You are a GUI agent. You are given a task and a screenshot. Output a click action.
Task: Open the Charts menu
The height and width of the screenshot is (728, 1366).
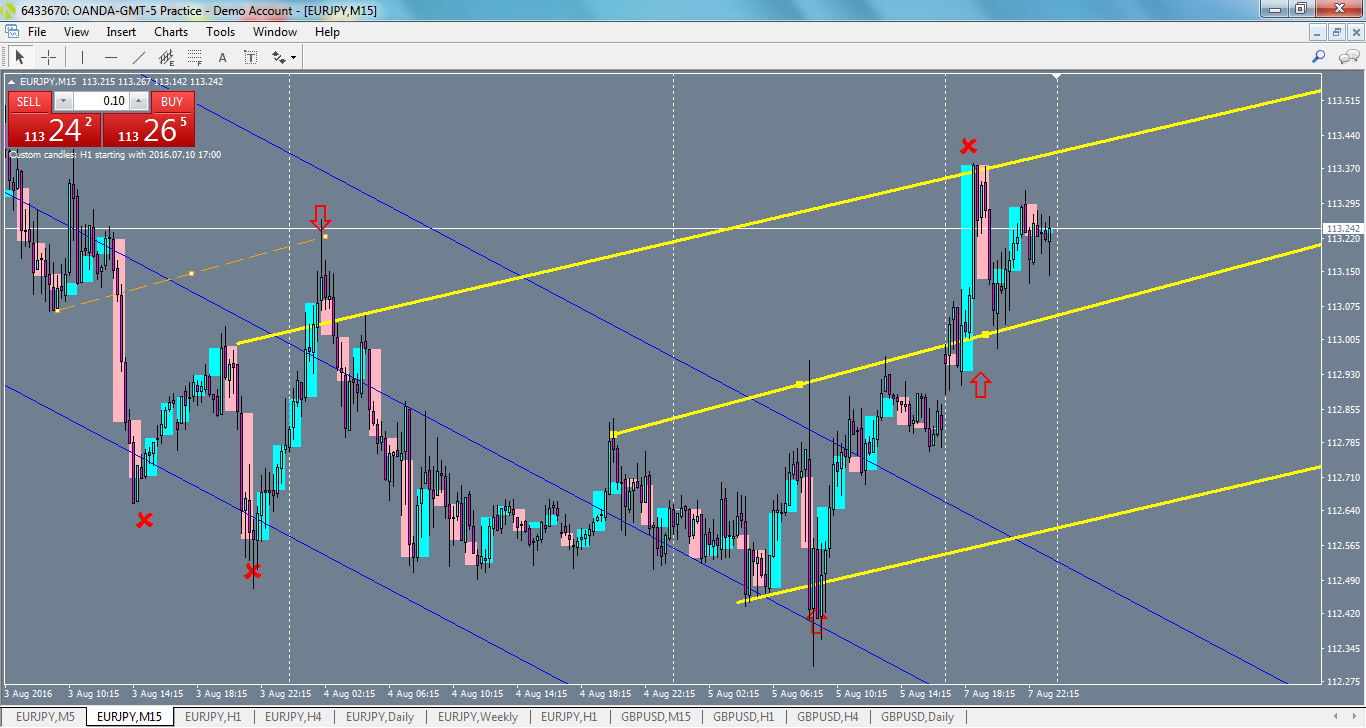170,31
